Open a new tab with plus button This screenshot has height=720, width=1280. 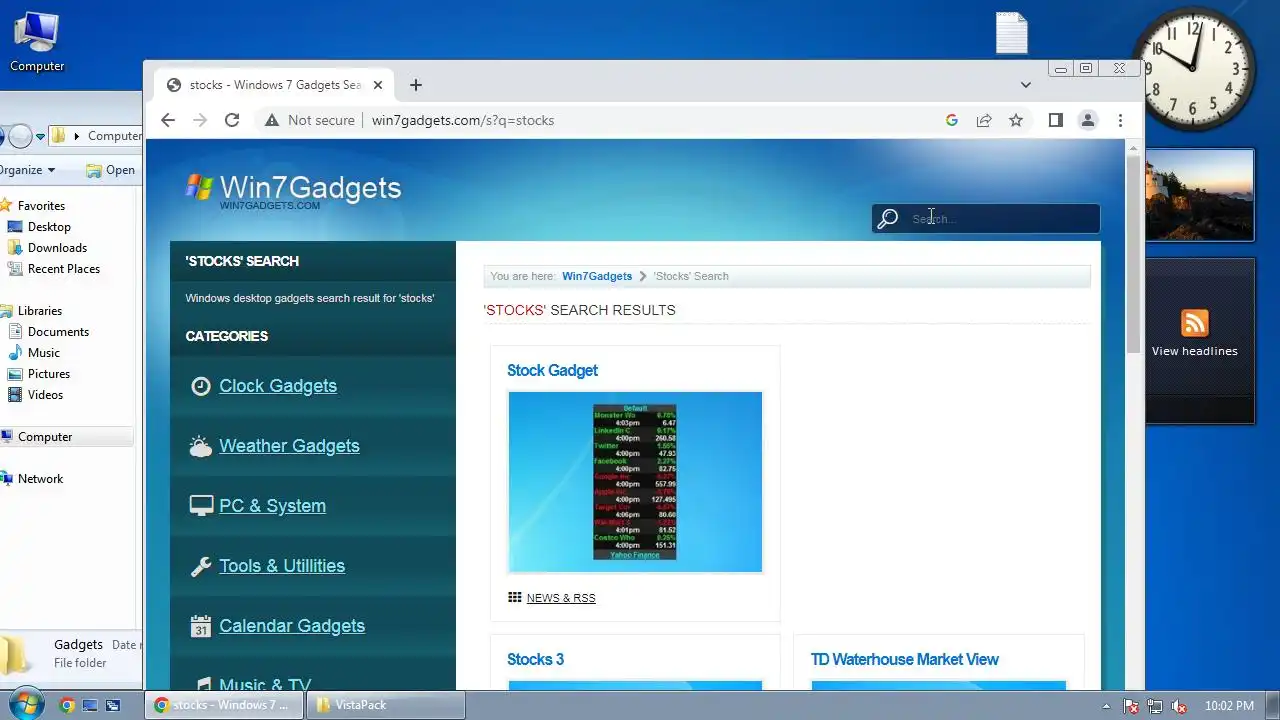[x=416, y=85]
